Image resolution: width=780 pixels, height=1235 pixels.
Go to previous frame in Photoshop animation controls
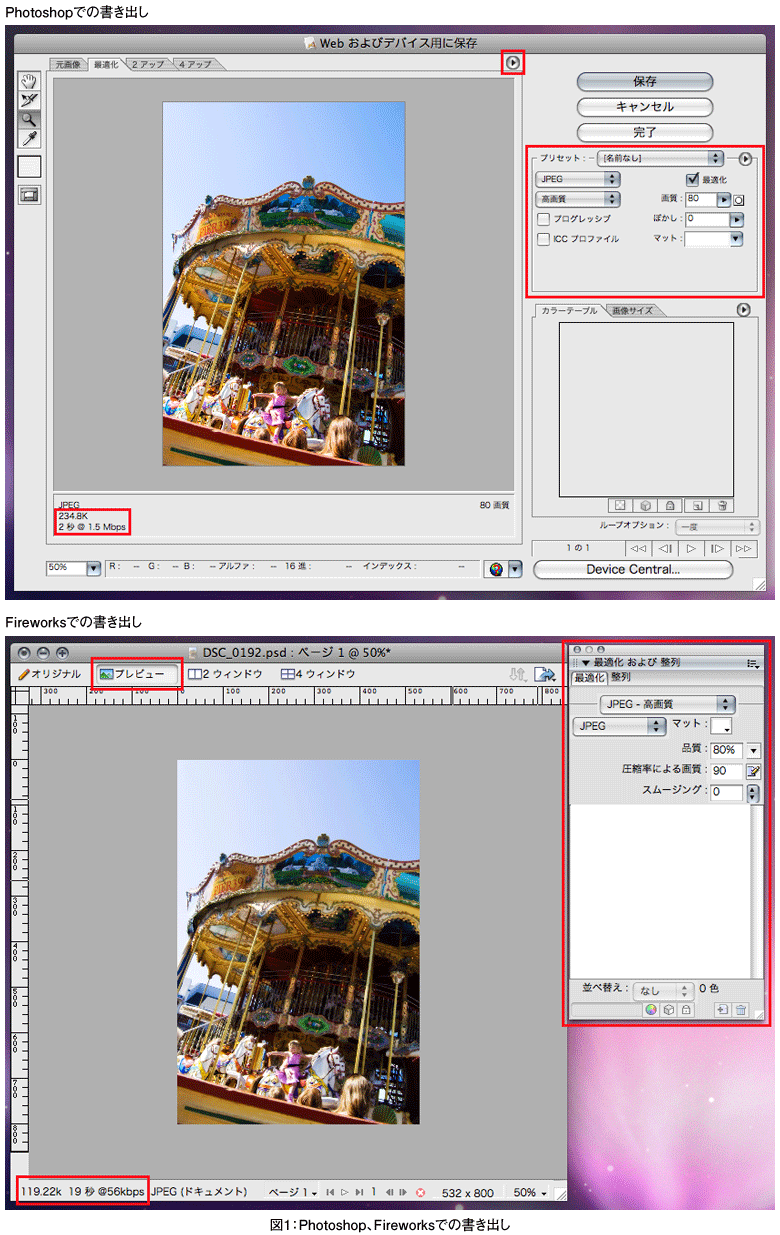(665, 549)
